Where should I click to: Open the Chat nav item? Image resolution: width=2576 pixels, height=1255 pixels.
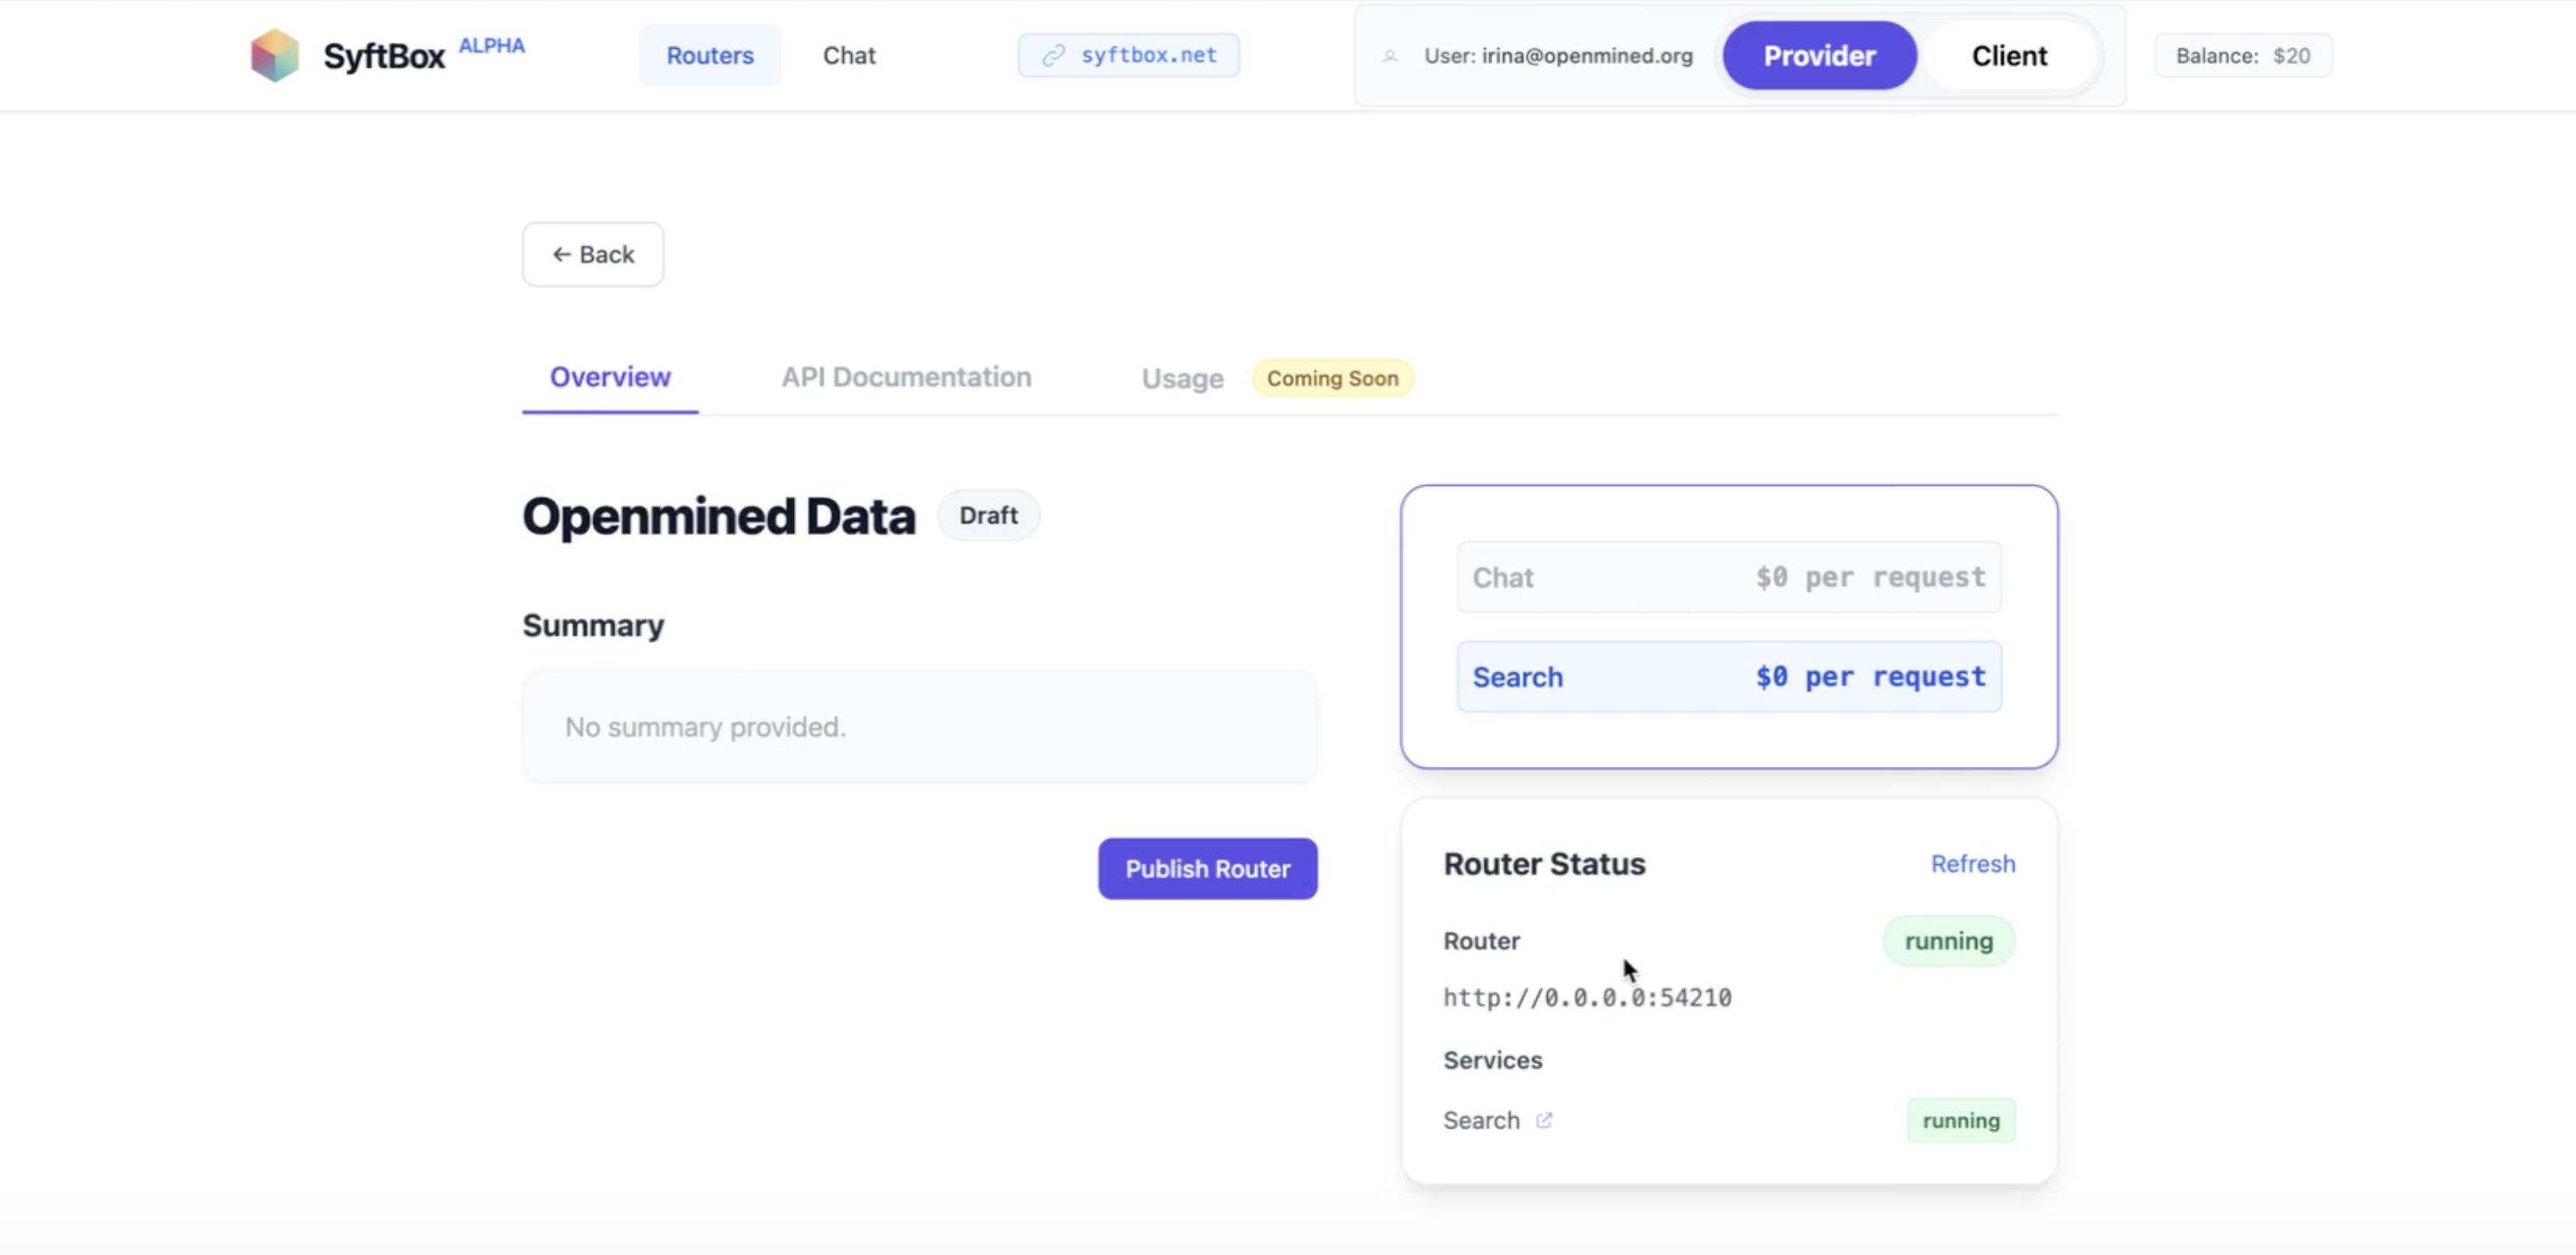pyautogui.click(x=849, y=55)
